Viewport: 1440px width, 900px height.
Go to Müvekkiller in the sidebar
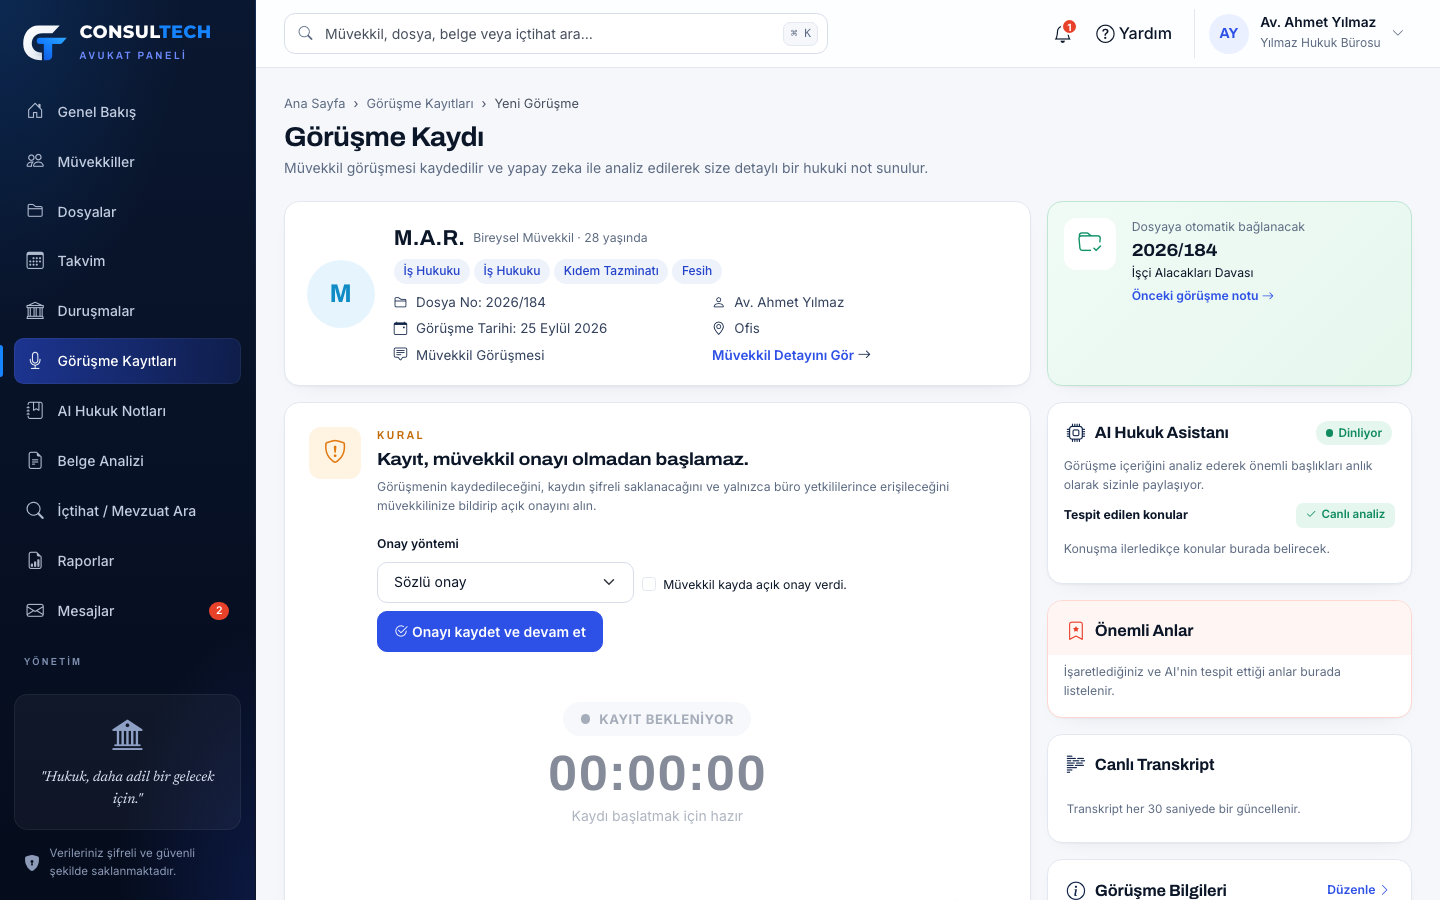[x=128, y=161]
